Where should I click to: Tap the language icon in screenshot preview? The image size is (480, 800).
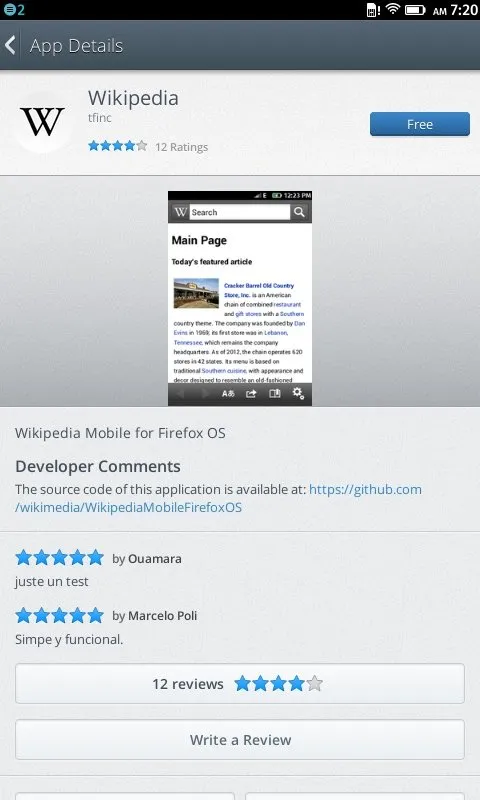tap(228, 394)
